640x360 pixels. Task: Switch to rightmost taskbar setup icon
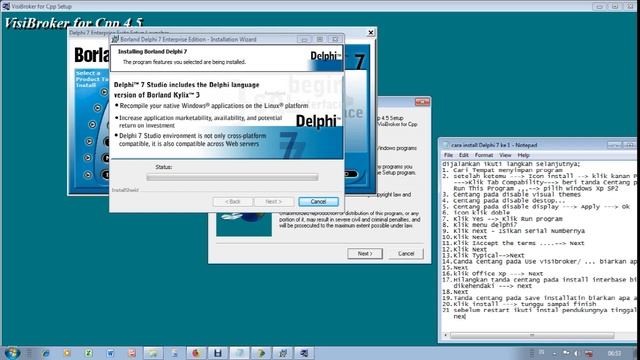coord(304,353)
